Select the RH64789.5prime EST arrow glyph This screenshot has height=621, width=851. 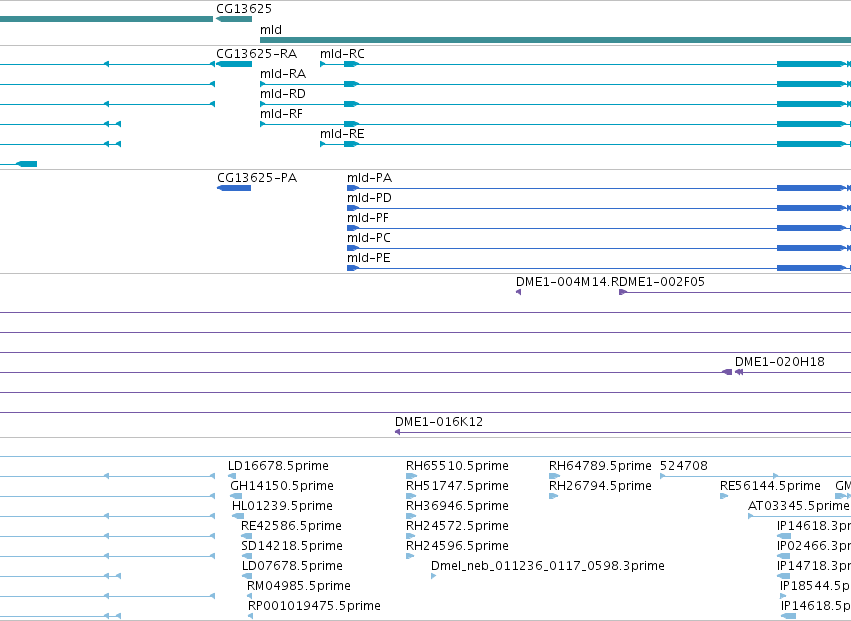(x=554, y=476)
